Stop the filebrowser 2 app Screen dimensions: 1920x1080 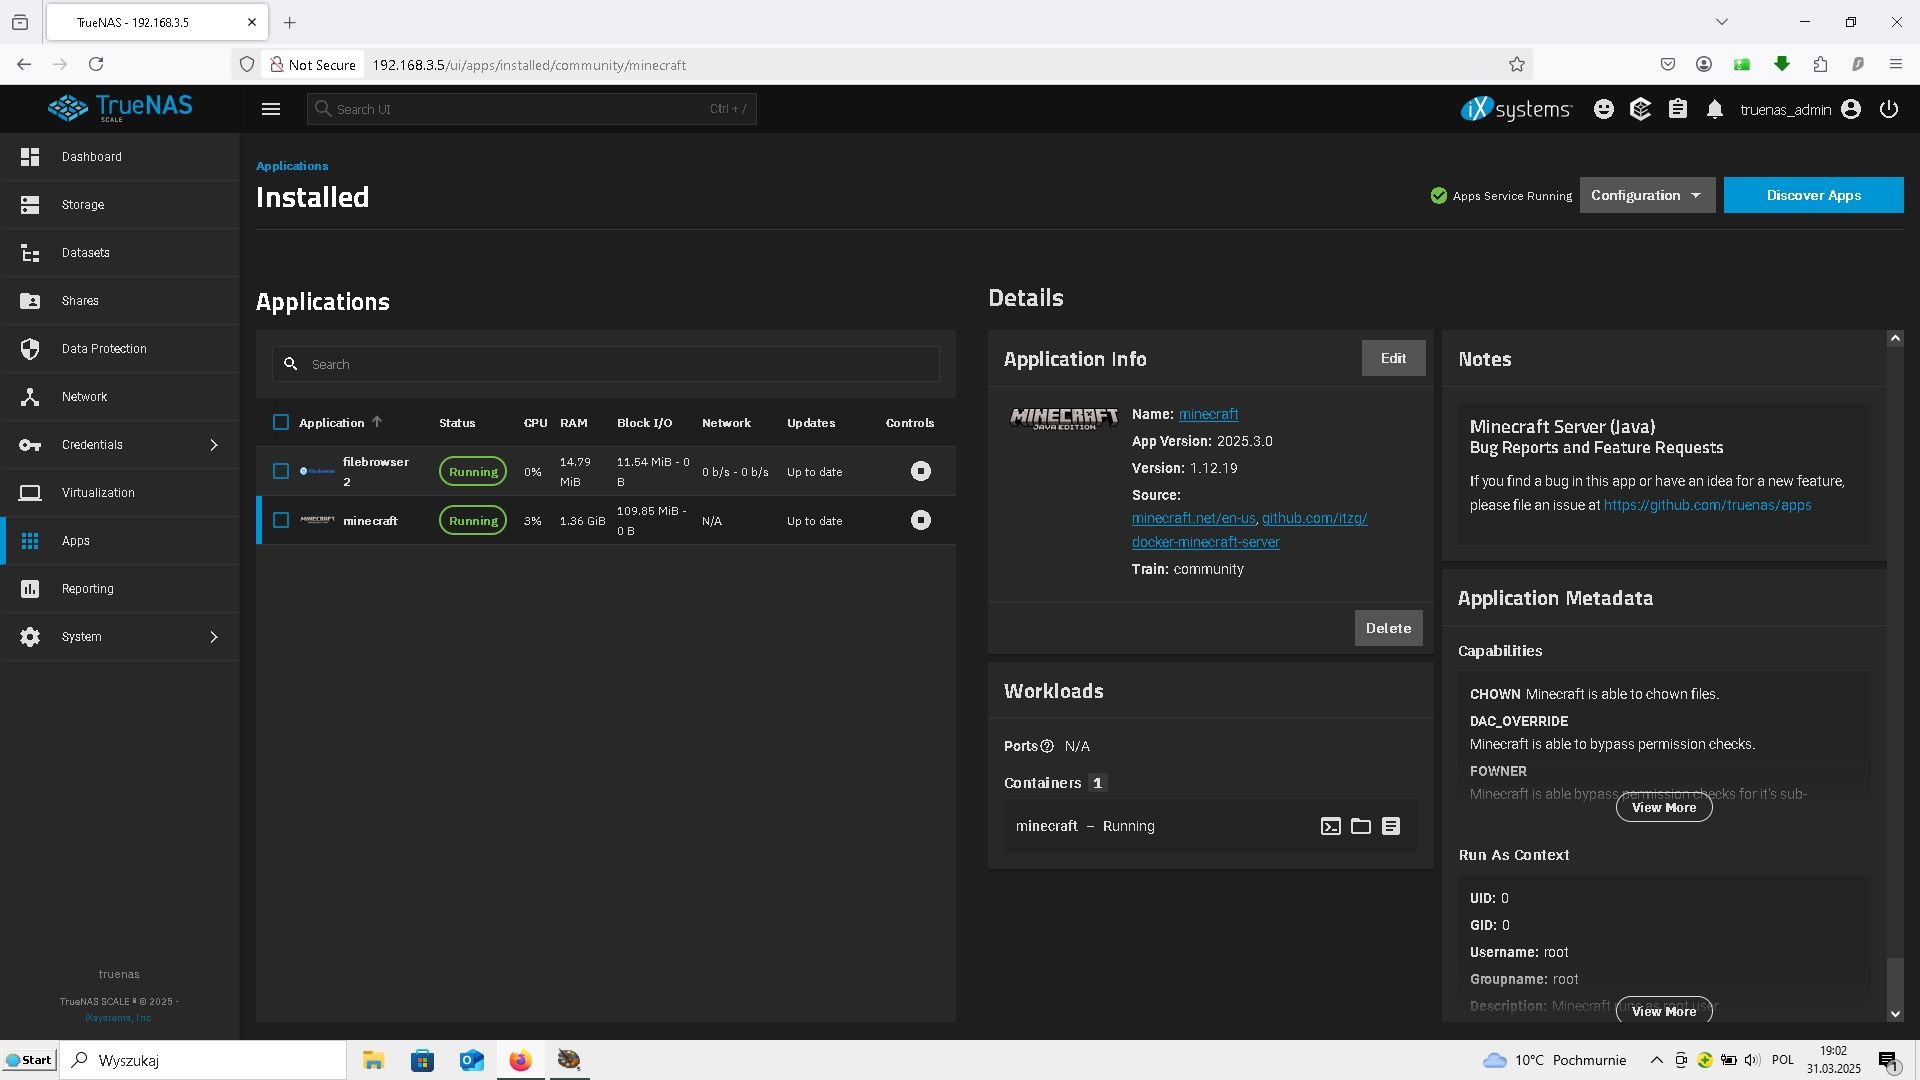[921, 471]
